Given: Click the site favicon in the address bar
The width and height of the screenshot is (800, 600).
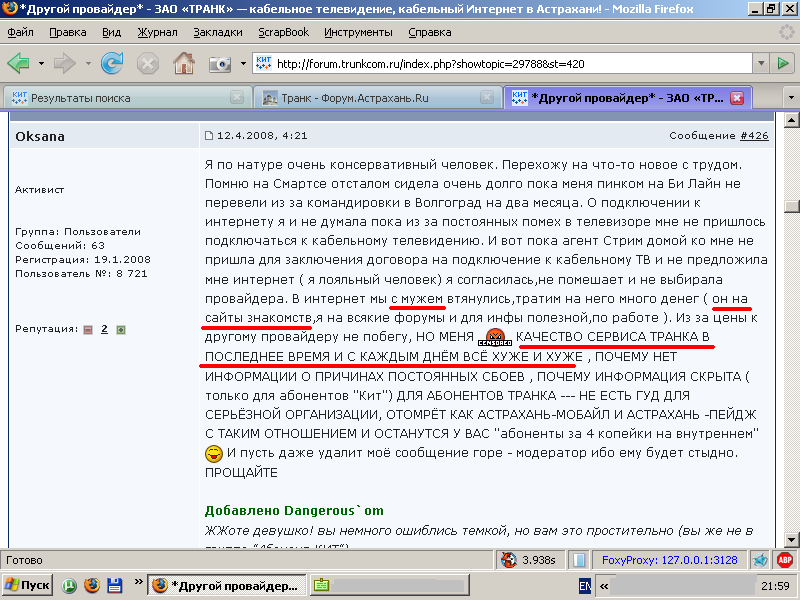Looking at the screenshot, I should pos(263,63).
